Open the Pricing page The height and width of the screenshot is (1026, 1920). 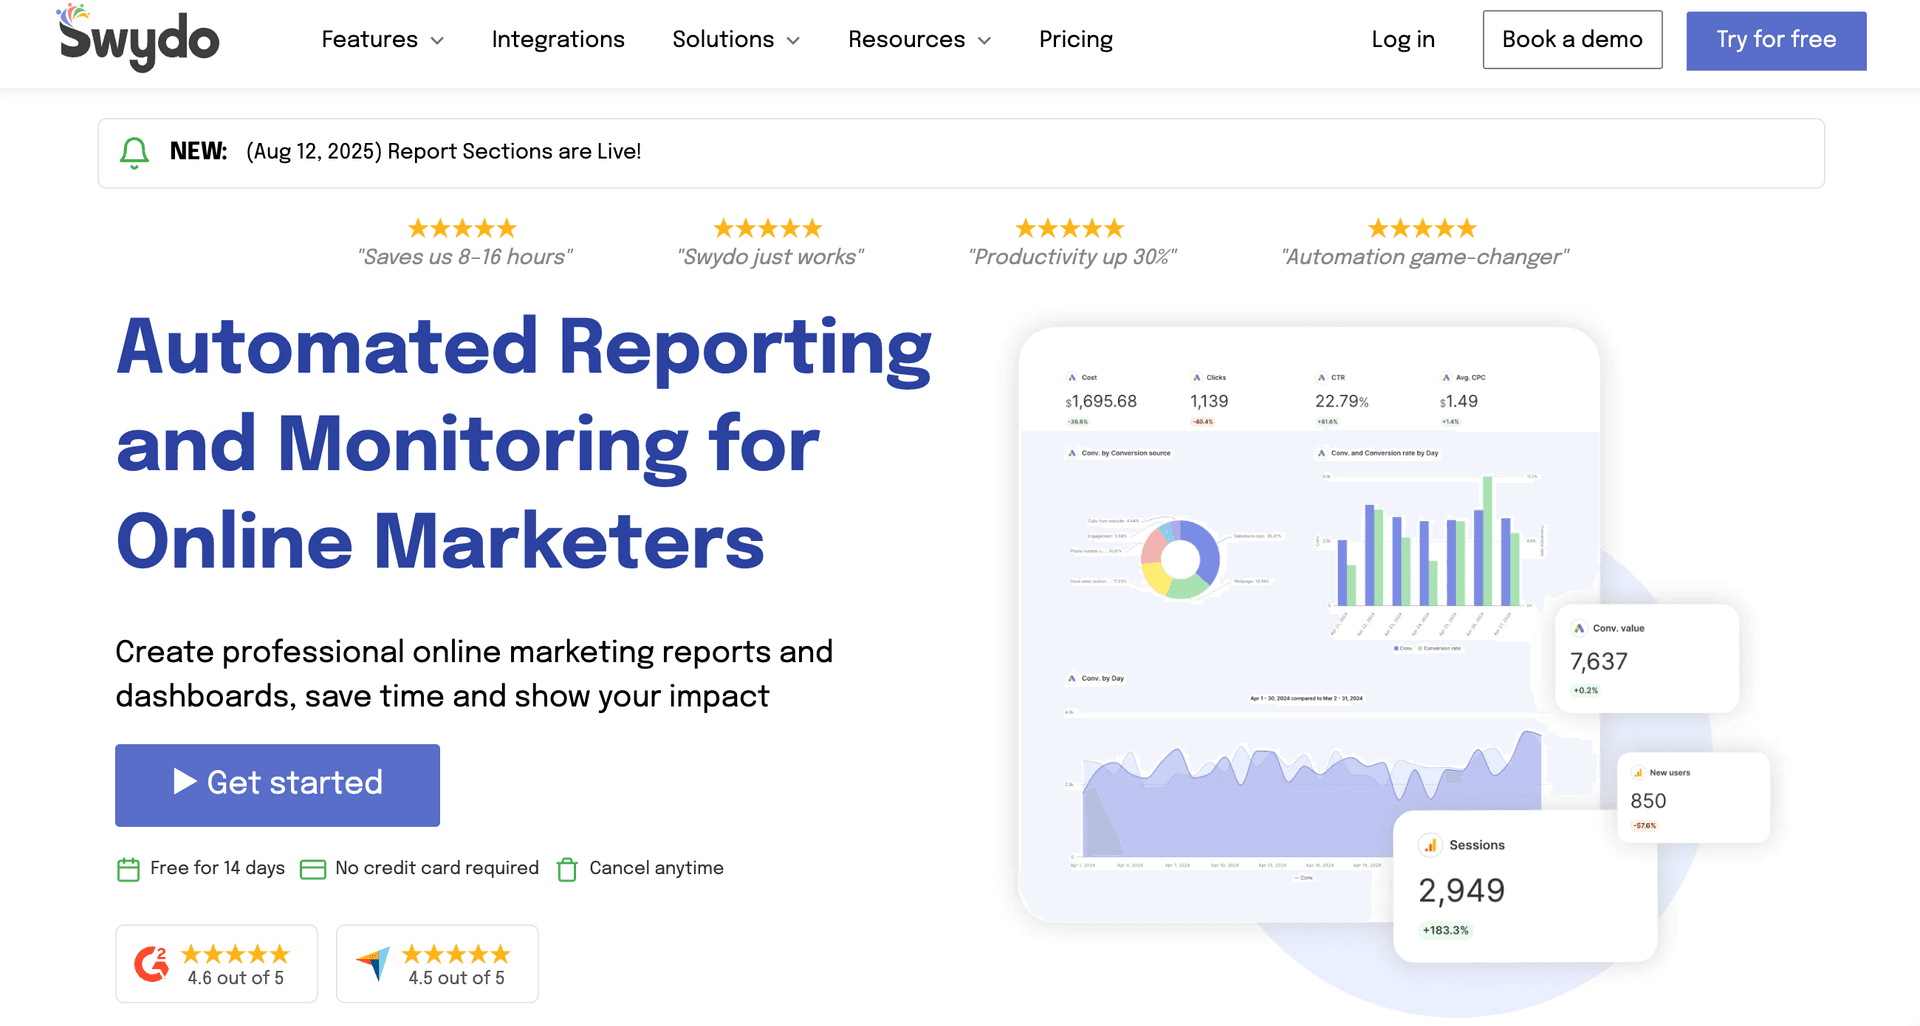click(x=1075, y=40)
